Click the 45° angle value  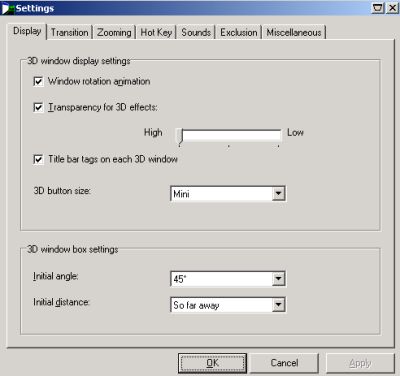pos(180,279)
